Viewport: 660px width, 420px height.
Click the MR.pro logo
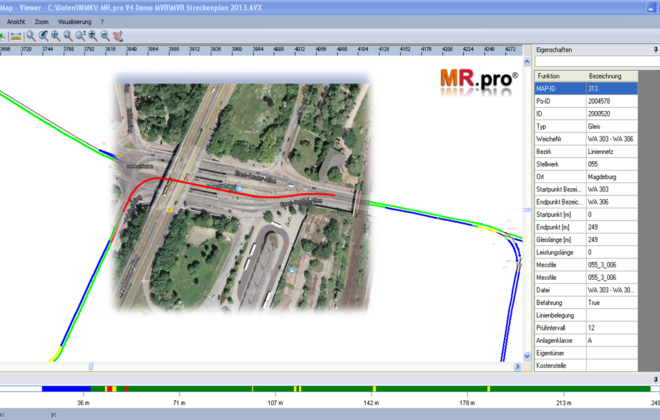pyautogui.click(x=479, y=79)
